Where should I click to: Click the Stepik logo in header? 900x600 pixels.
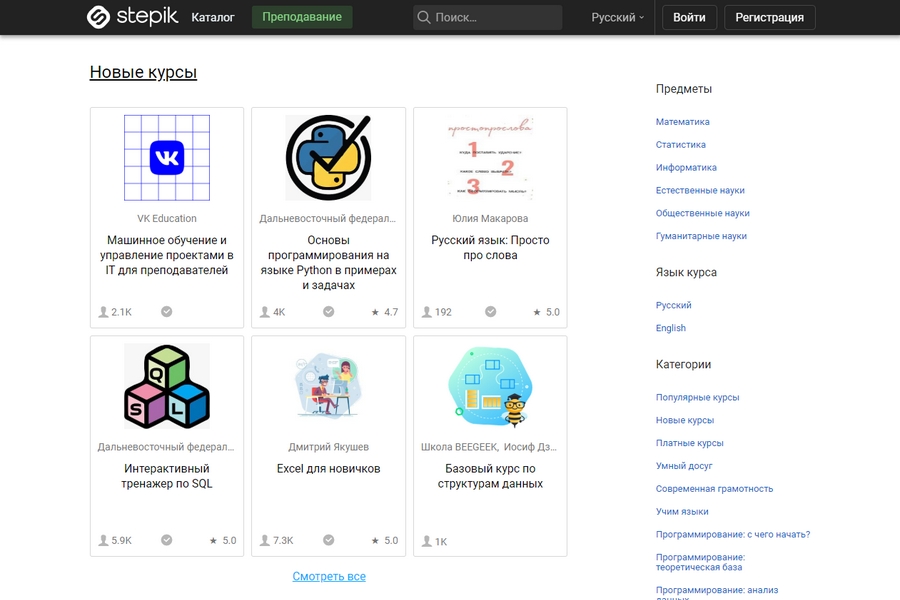point(132,17)
